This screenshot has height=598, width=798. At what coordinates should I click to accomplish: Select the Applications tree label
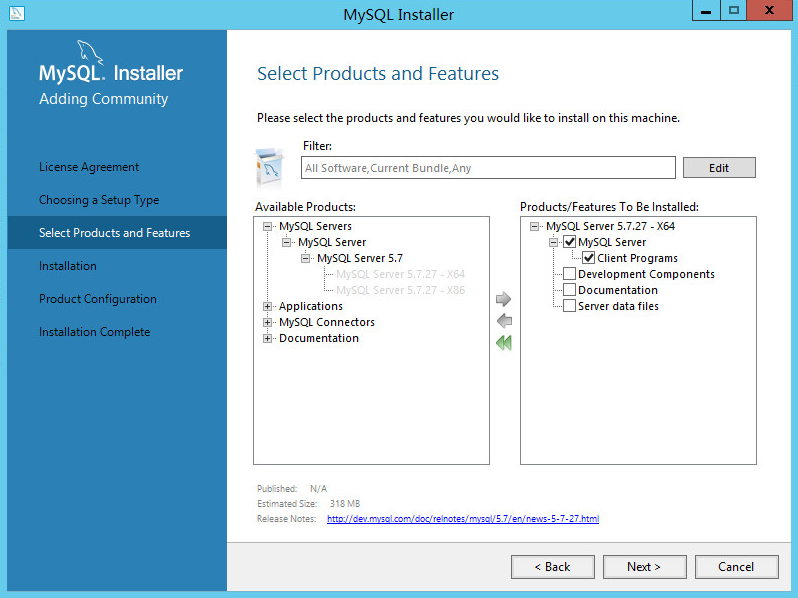click(x=310, y=306)
